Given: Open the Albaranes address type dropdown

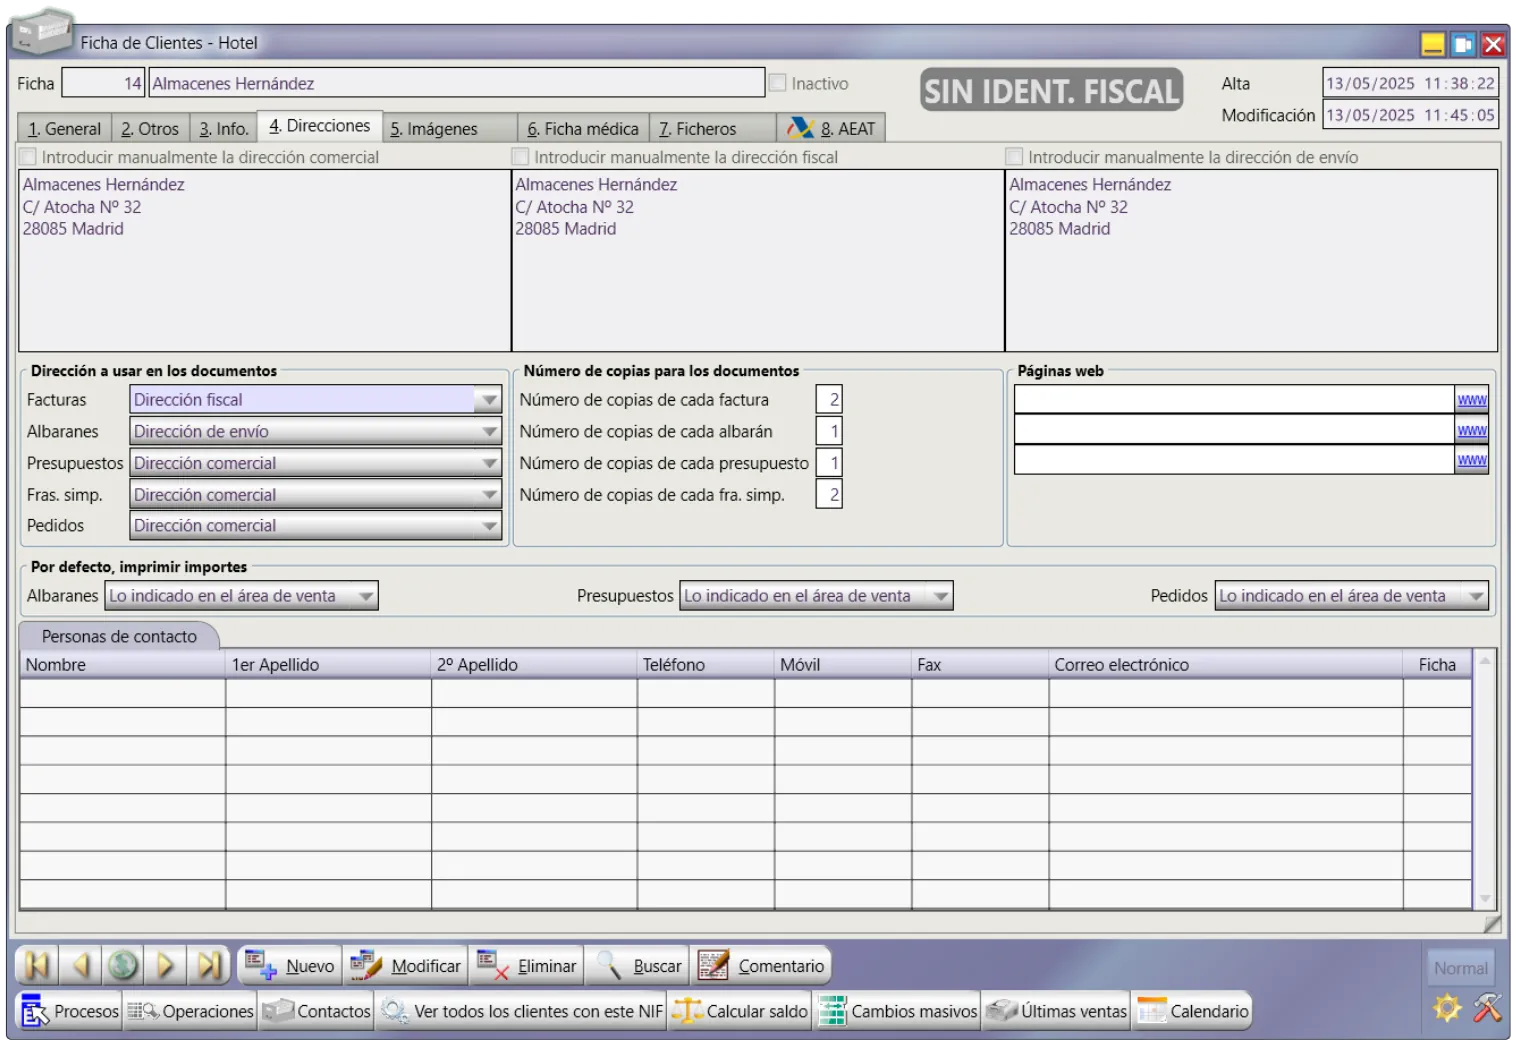Looking at the screenshot, I should pos(488,432).
